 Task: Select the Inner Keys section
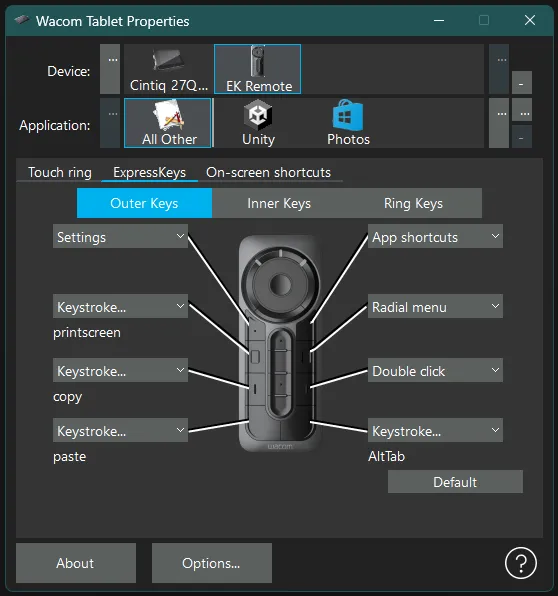click(279, 203)
